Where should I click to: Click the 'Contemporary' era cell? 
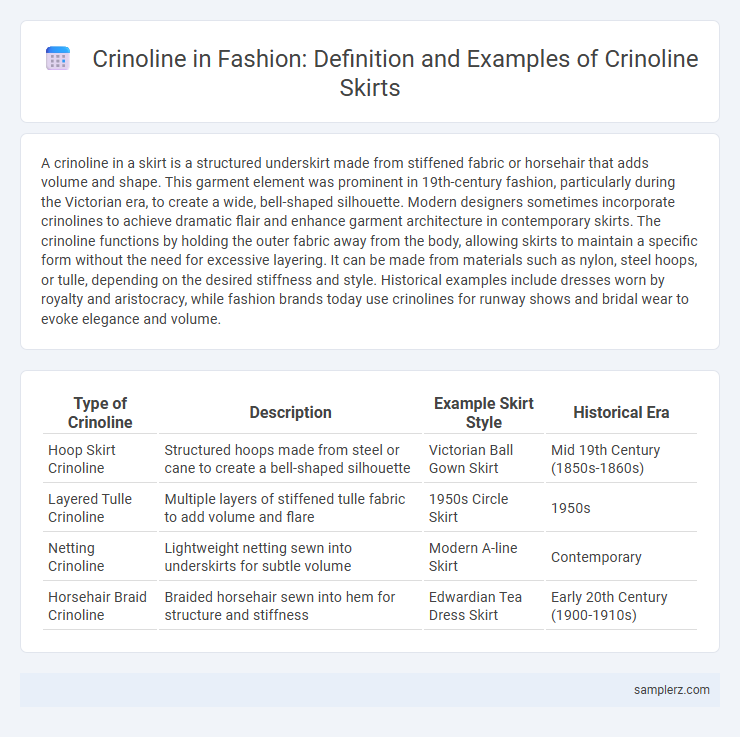pos(621,557)
